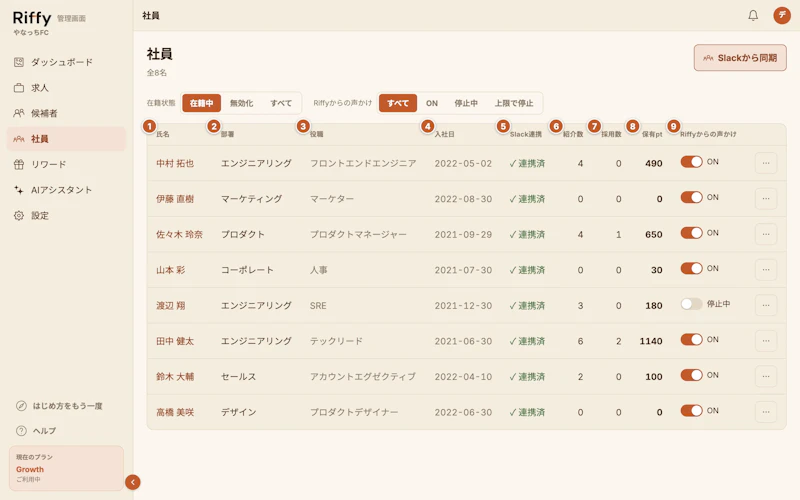The height and width of the screenshot is (500, 800).
Task: Select the 無効化 status filter
Action: coord(241,103)
